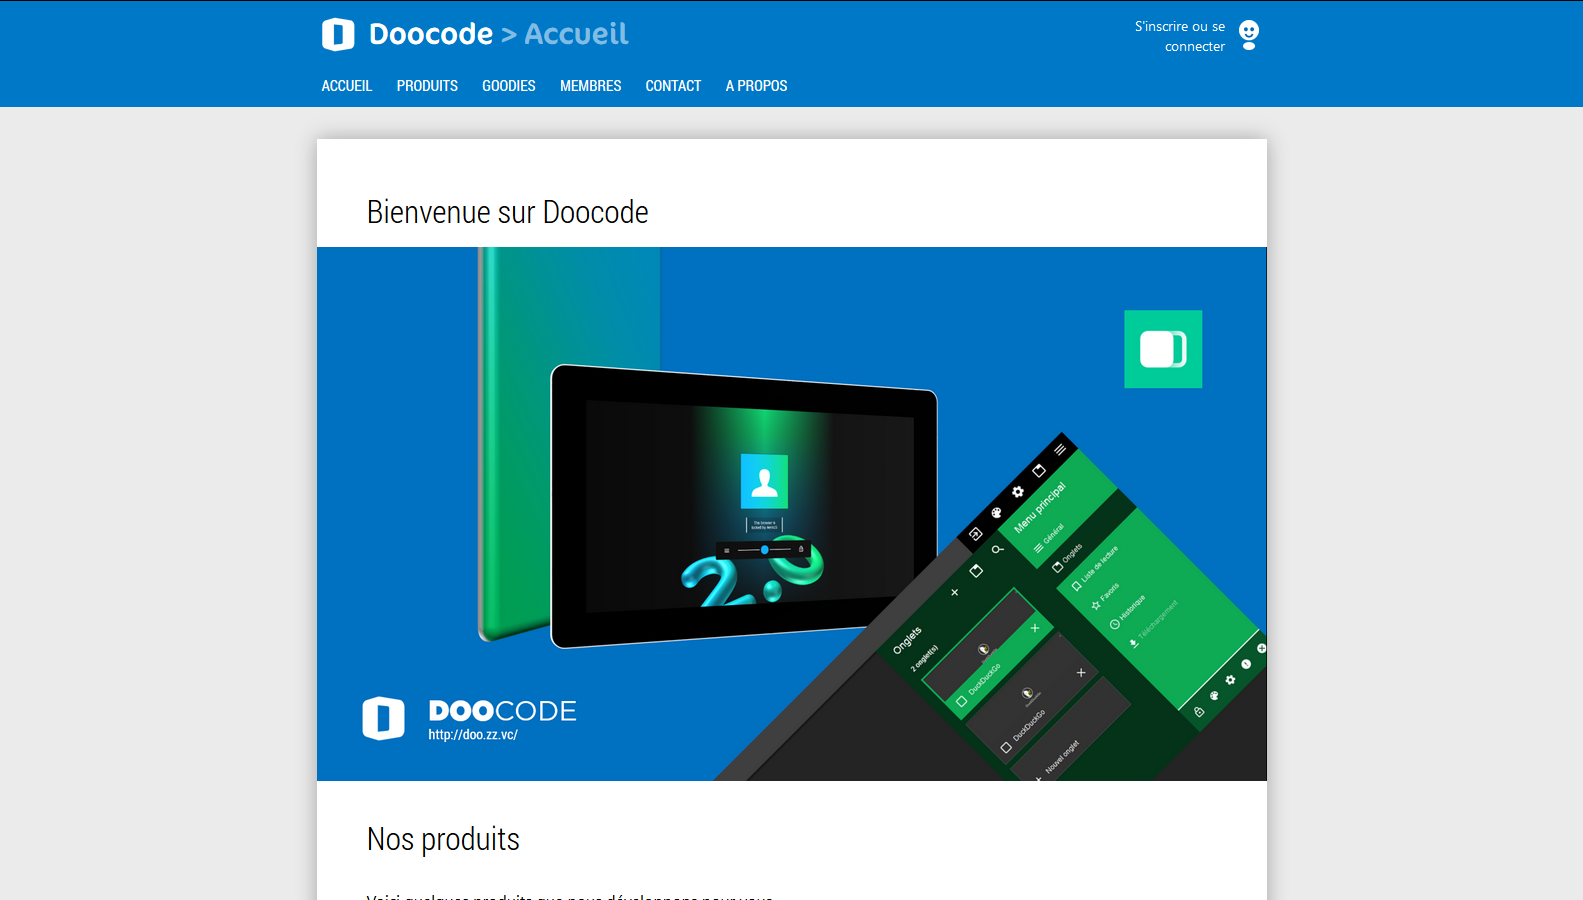Open the PRODUITS menu item
The image size is (1583, 900).
pos(427,86)
